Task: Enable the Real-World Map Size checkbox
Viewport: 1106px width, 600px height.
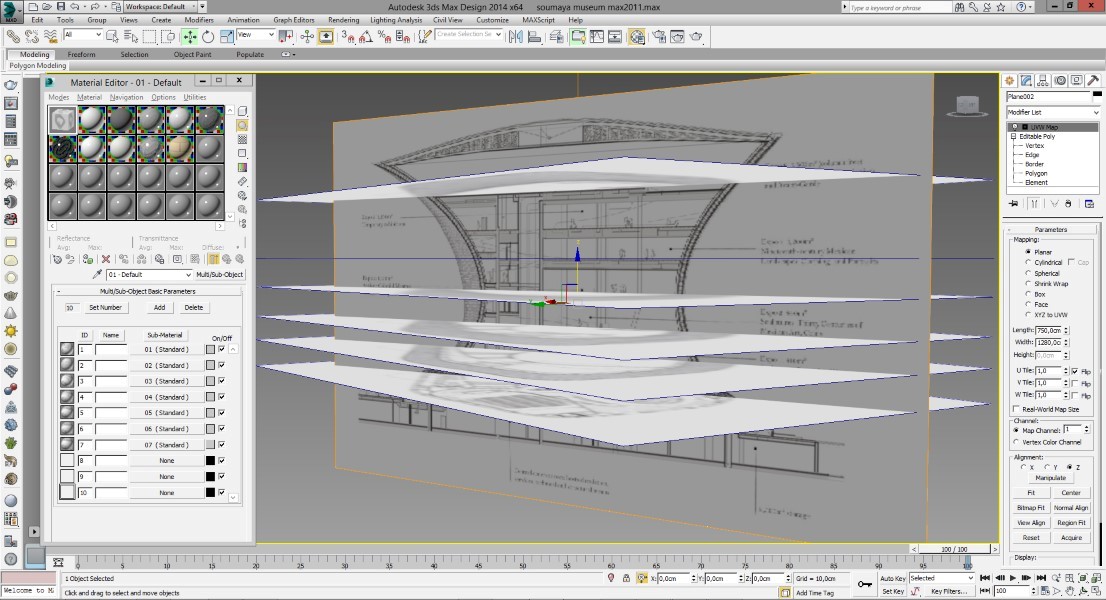Action: pyautogui.click(x=1016, y=409)
